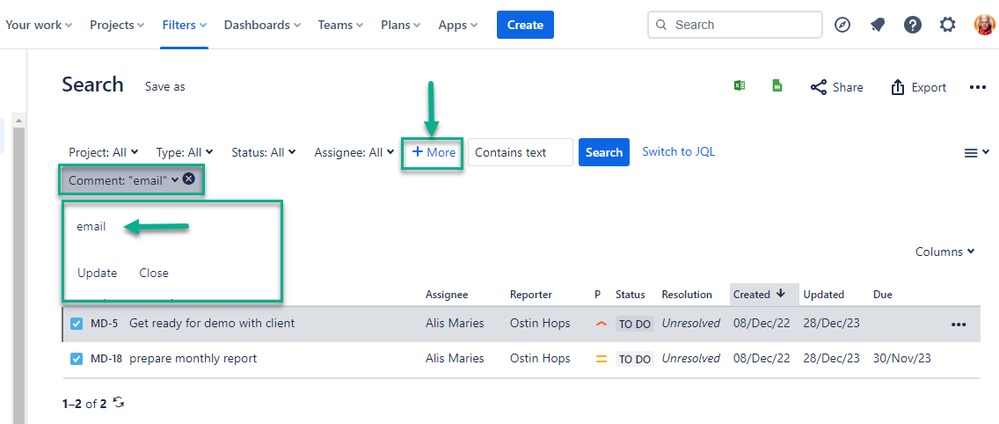
Task: Sort by Created descending arrow
Action: pyautogui.click(x=780, y=294)
